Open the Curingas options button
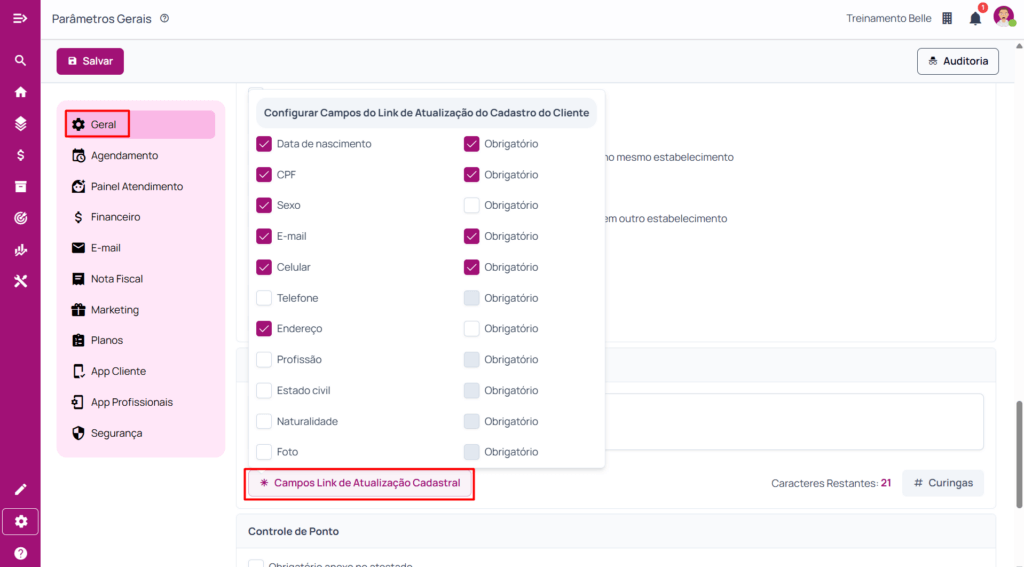The image size is (1024, 567). pos(942,483)
